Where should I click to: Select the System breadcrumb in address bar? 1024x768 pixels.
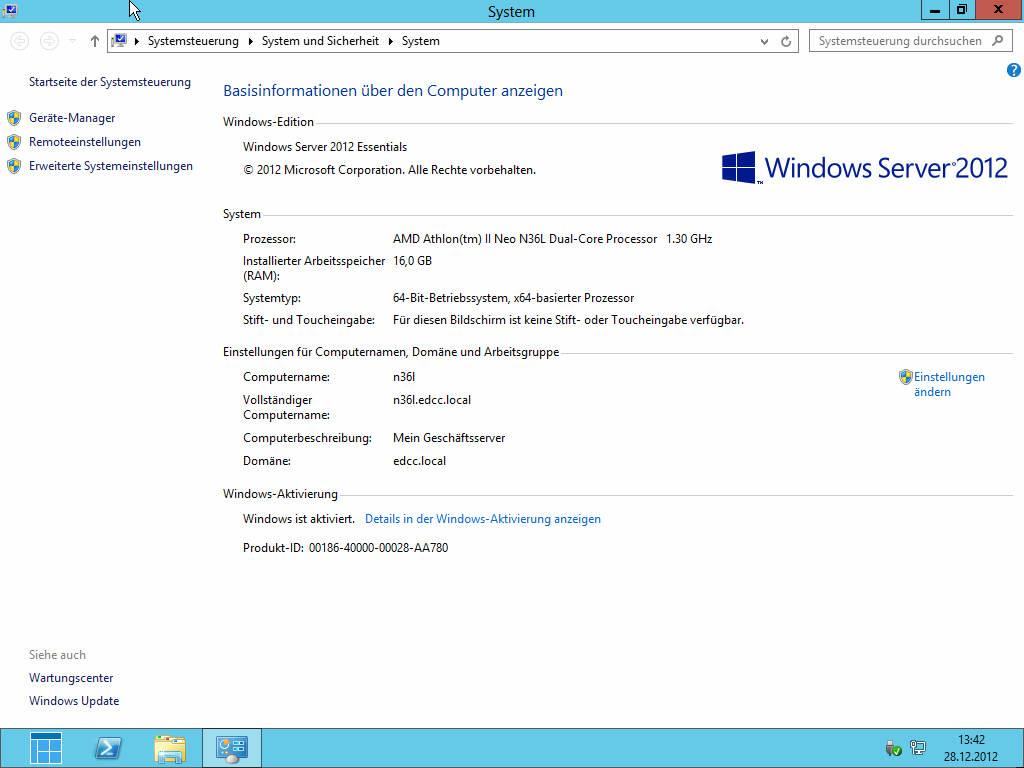[x=421, y=40]
